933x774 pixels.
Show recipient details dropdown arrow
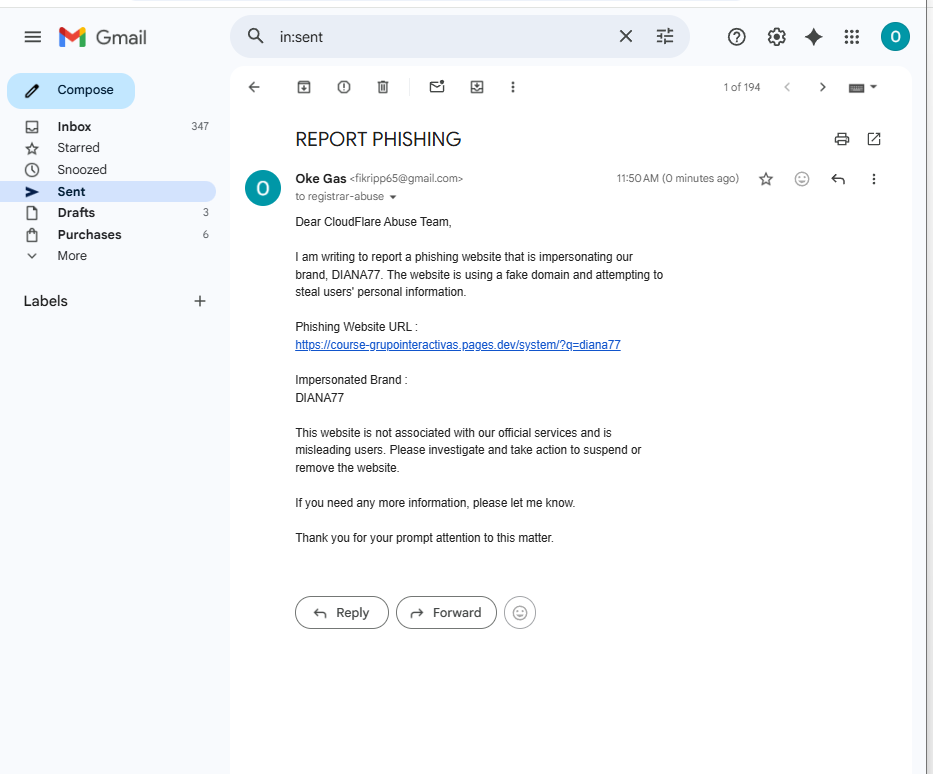[393, 197]
